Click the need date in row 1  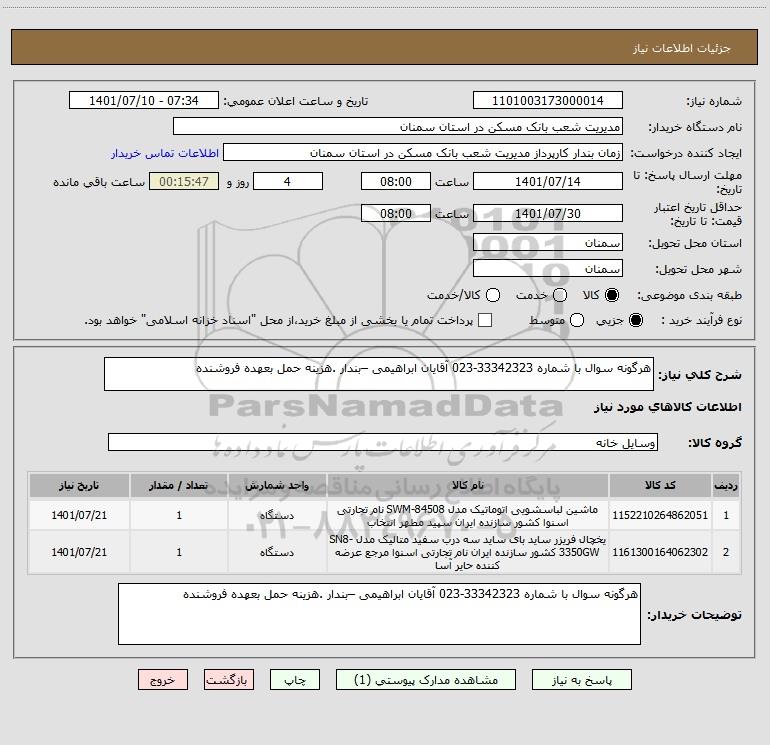pyautogui.click(x=79, y=515)
